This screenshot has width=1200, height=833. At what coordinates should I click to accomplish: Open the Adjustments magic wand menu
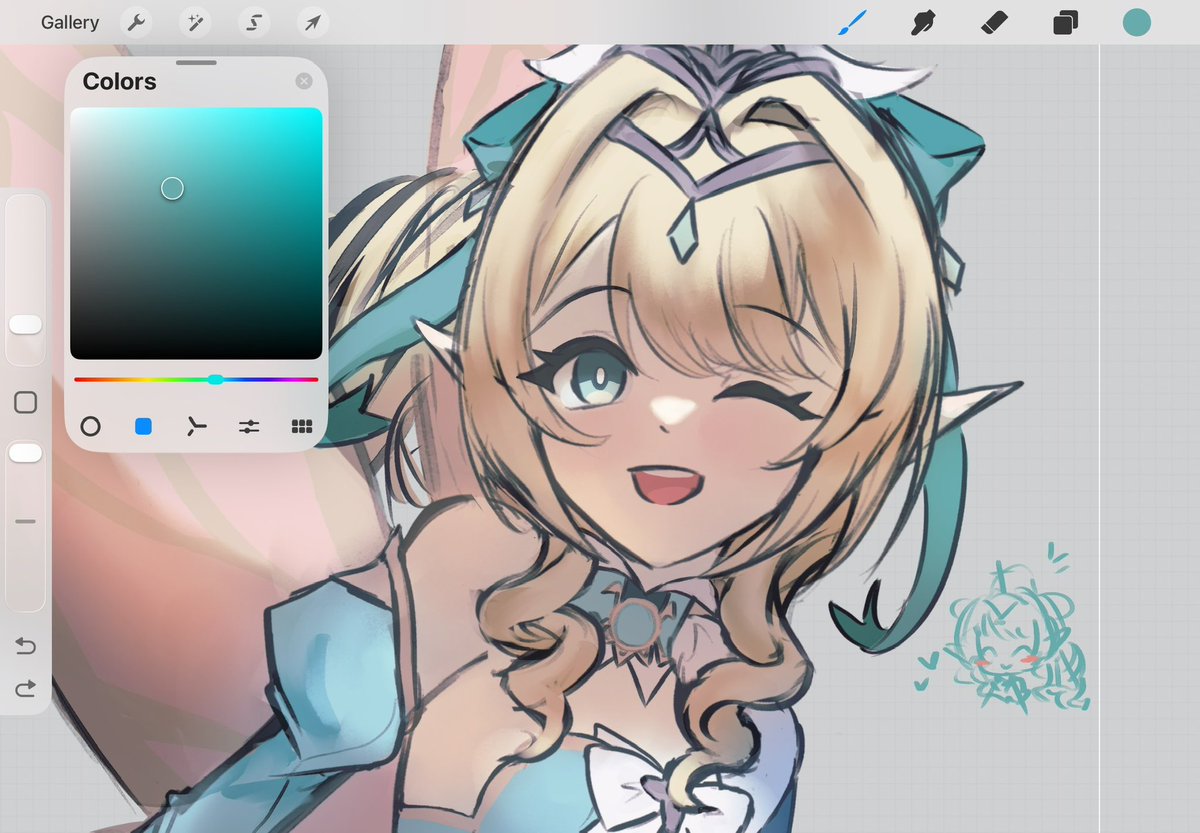pos(195,22)
